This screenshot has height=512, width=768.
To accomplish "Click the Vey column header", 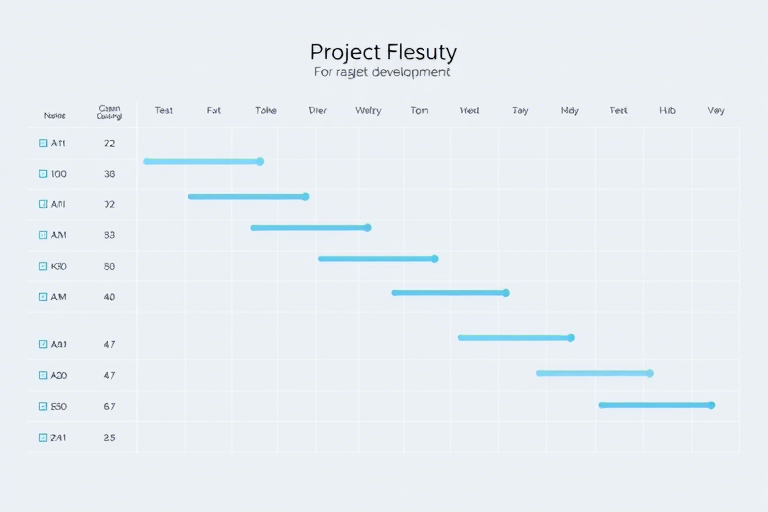I will [716, 111].
